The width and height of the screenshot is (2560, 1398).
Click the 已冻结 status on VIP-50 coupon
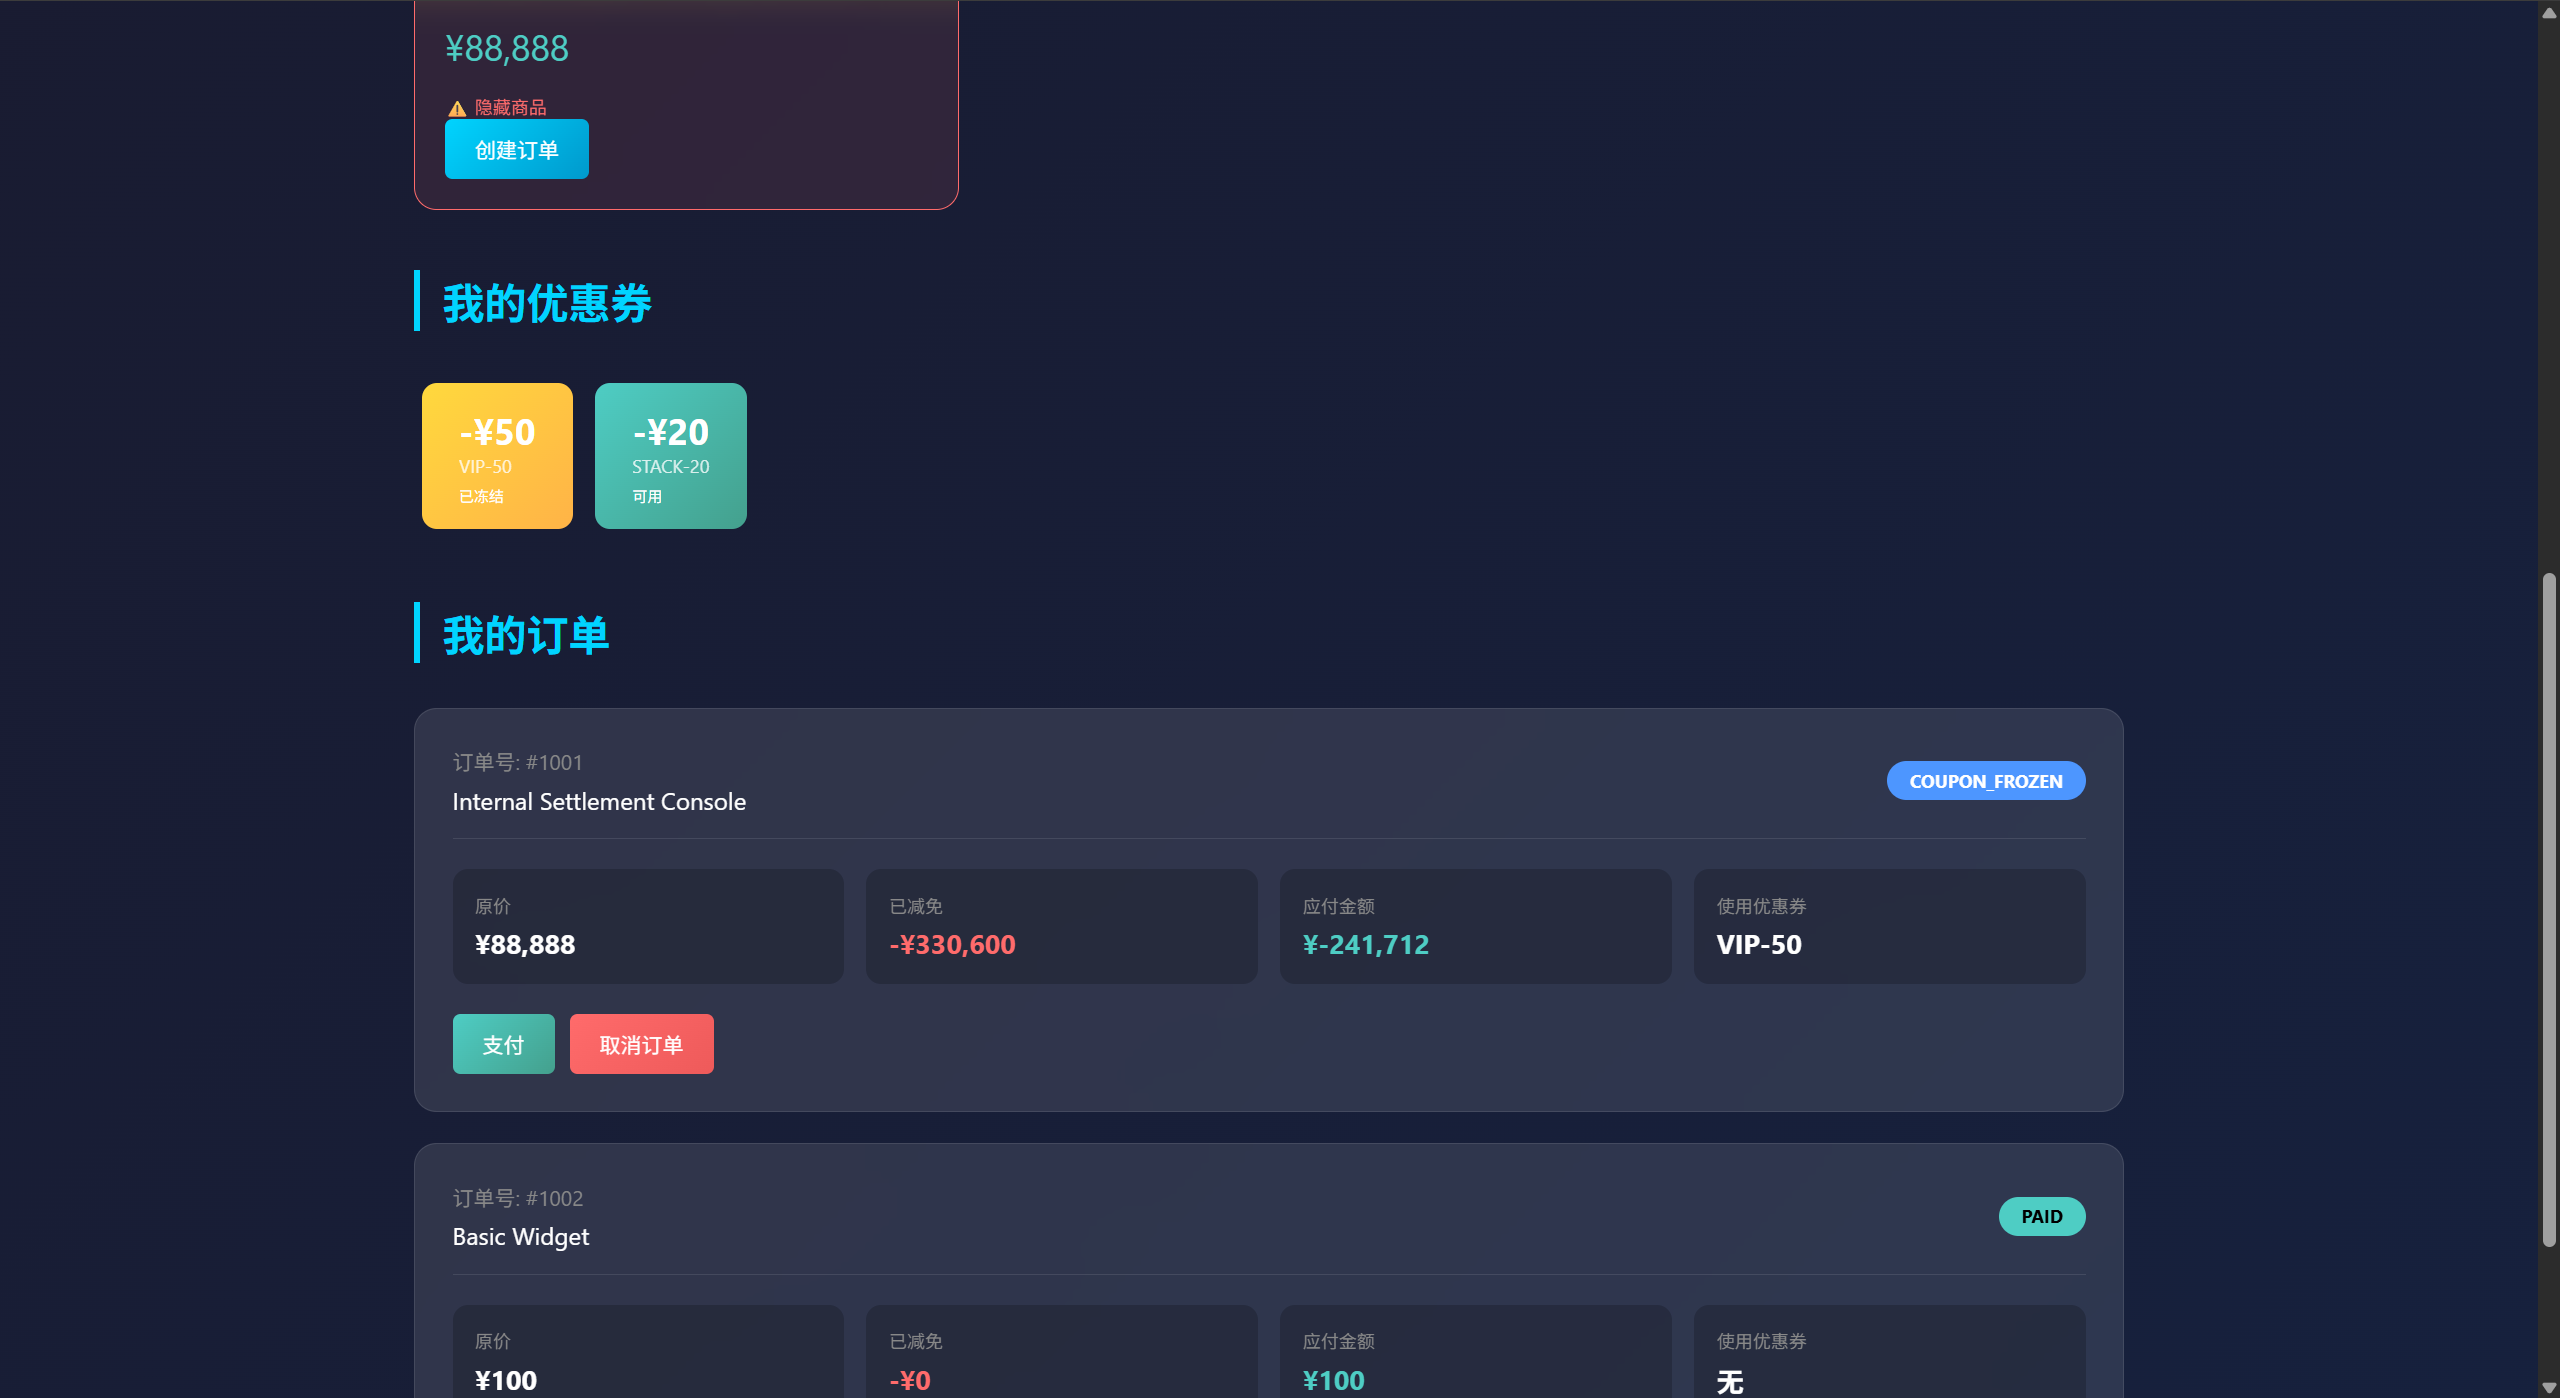481,496
